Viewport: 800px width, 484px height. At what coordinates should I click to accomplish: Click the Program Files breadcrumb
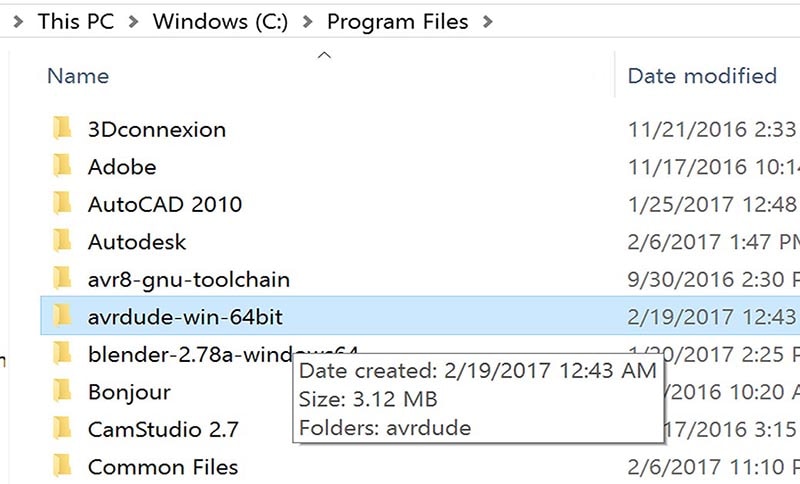[397, 21]
